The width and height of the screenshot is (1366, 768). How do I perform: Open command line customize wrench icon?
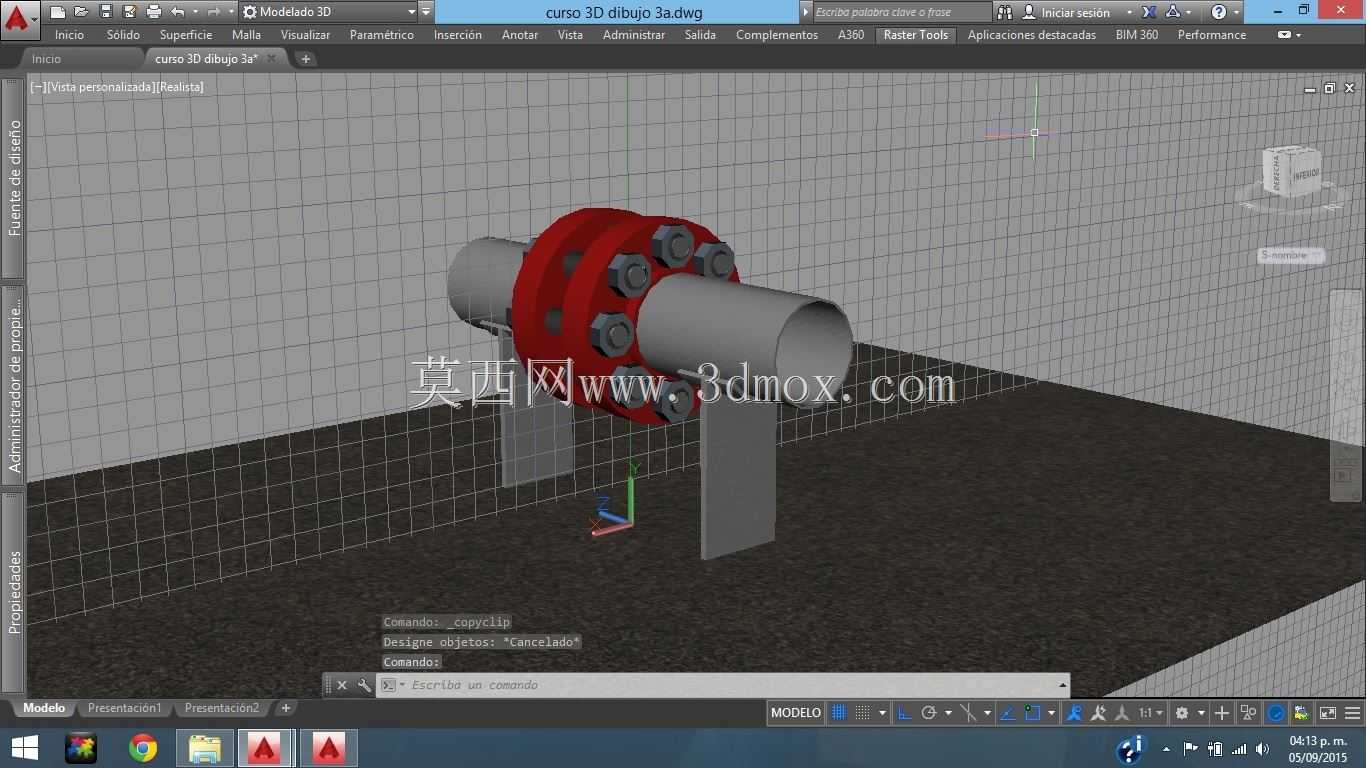[x=364, y=685]
